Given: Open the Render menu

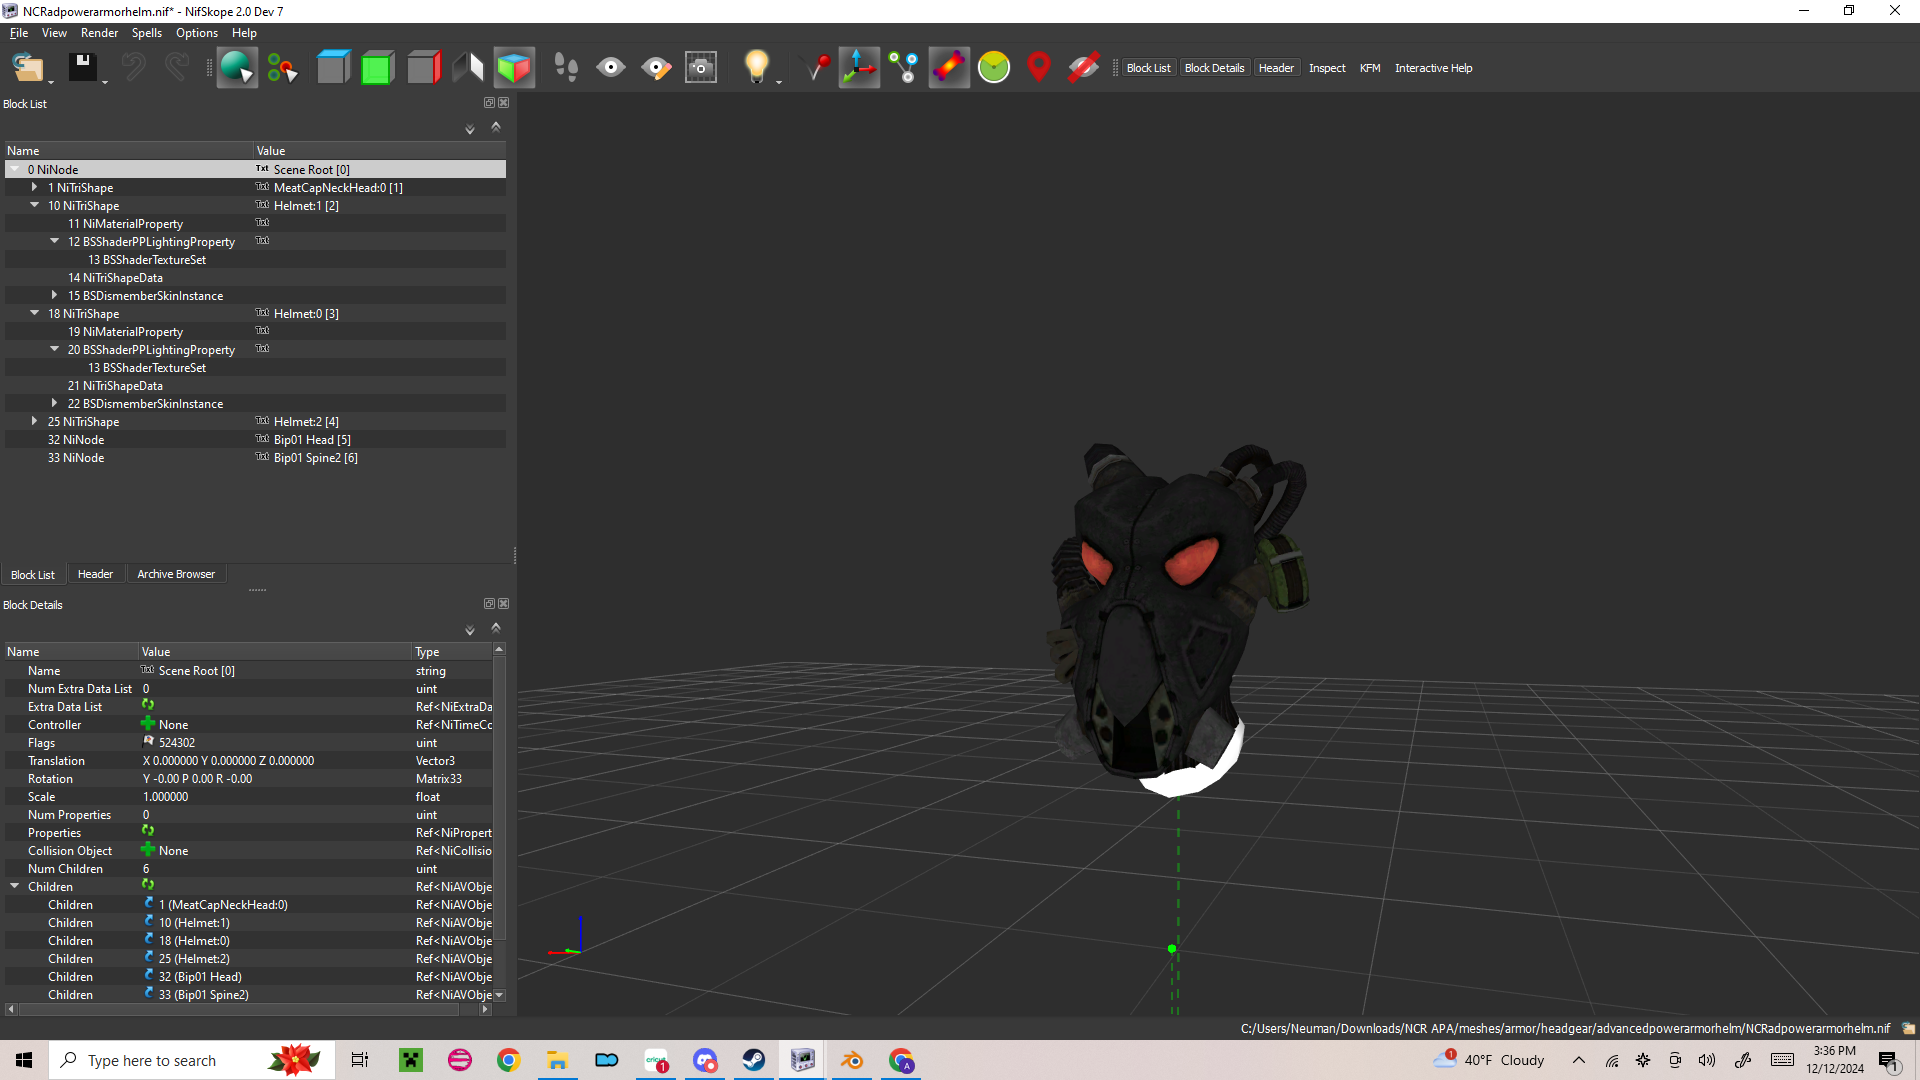Looking at the screenshot, I should (99, 33).
